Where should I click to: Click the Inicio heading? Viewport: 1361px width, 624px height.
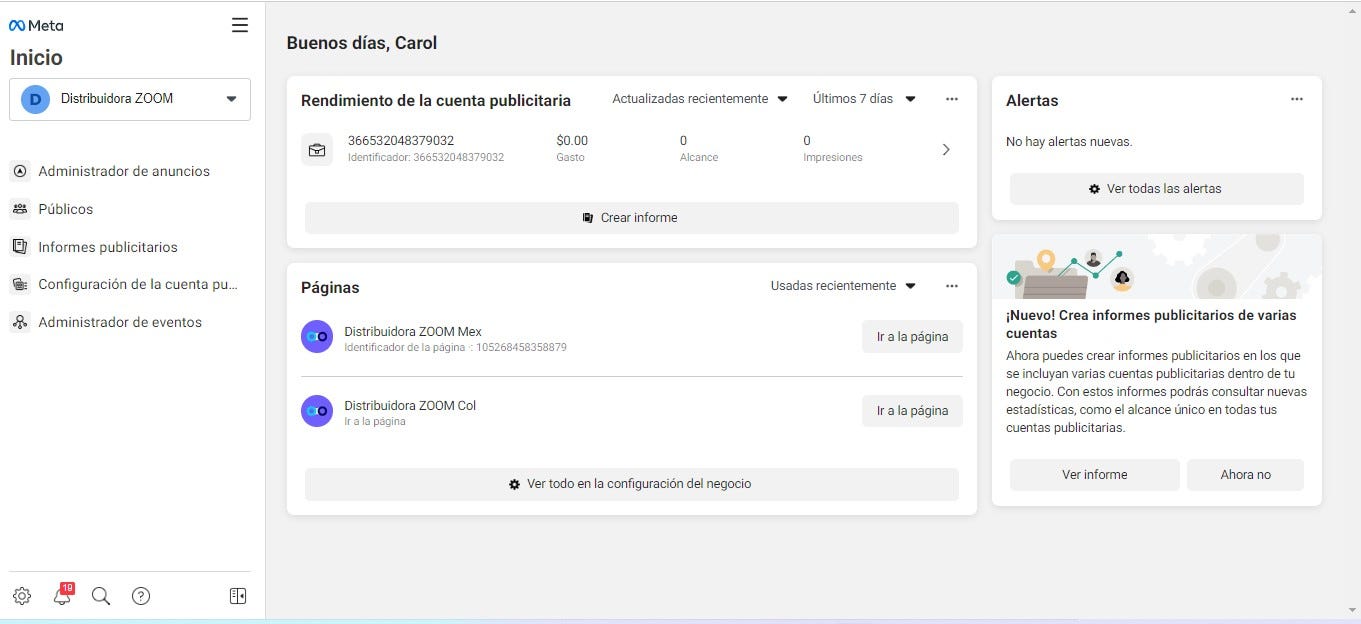click(x=36, y=58)
